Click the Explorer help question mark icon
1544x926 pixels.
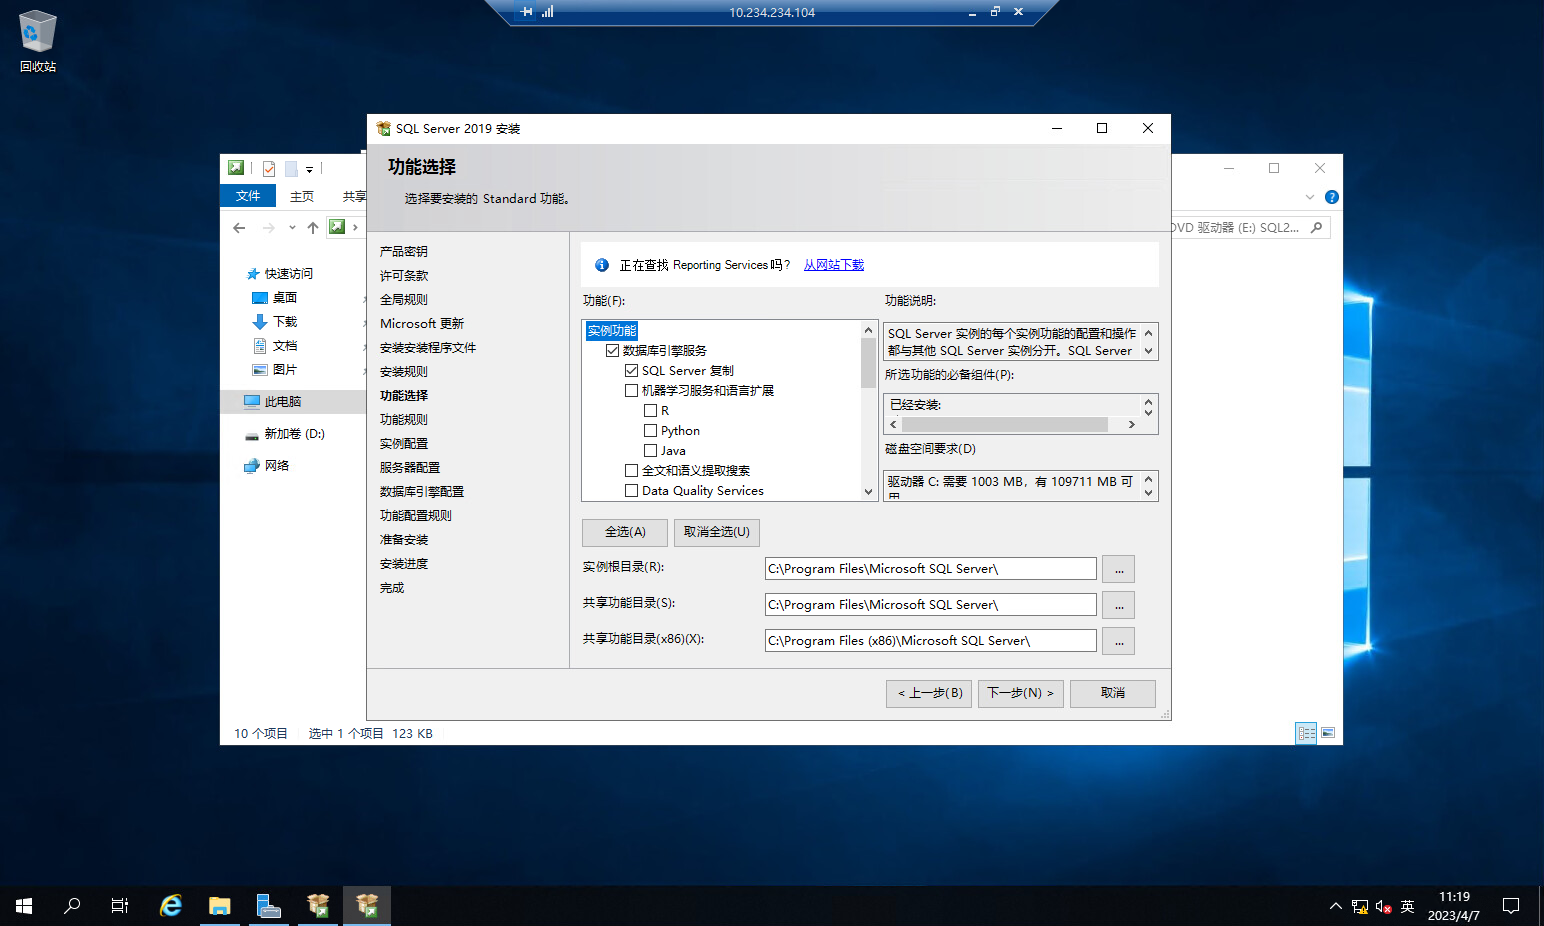(x=1331, y=197)
